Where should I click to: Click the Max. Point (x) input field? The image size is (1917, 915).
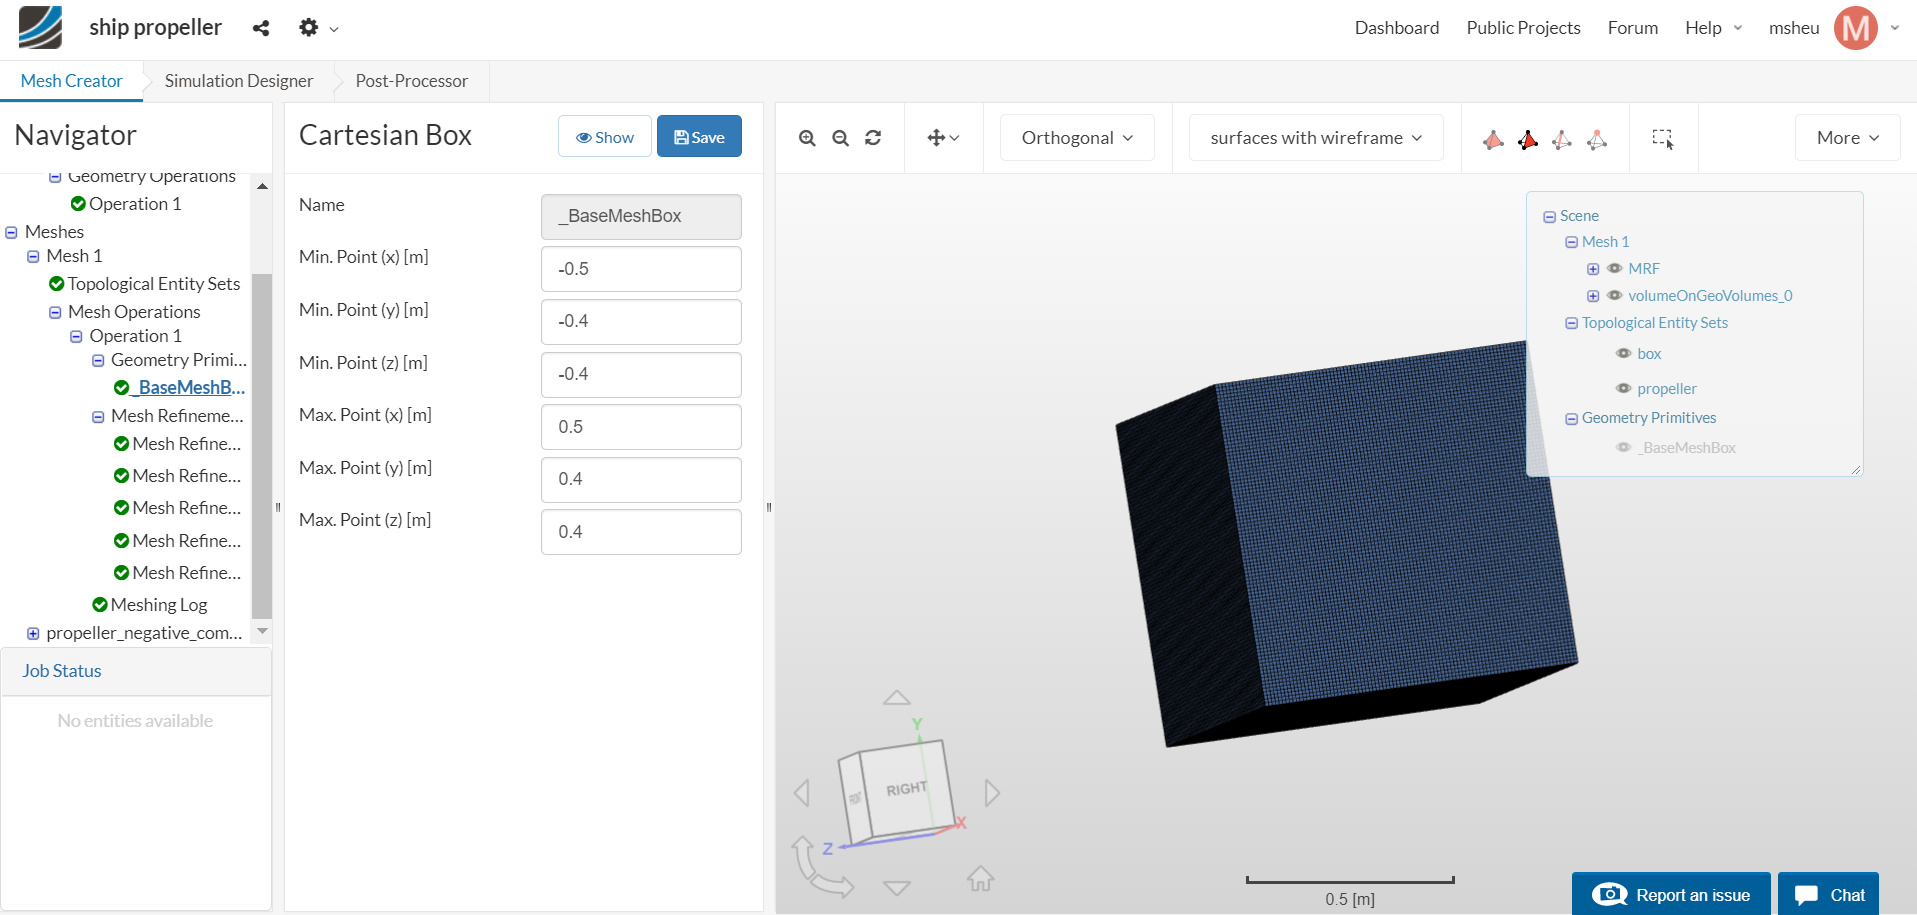pyautogui.click(x=641, y=427)
